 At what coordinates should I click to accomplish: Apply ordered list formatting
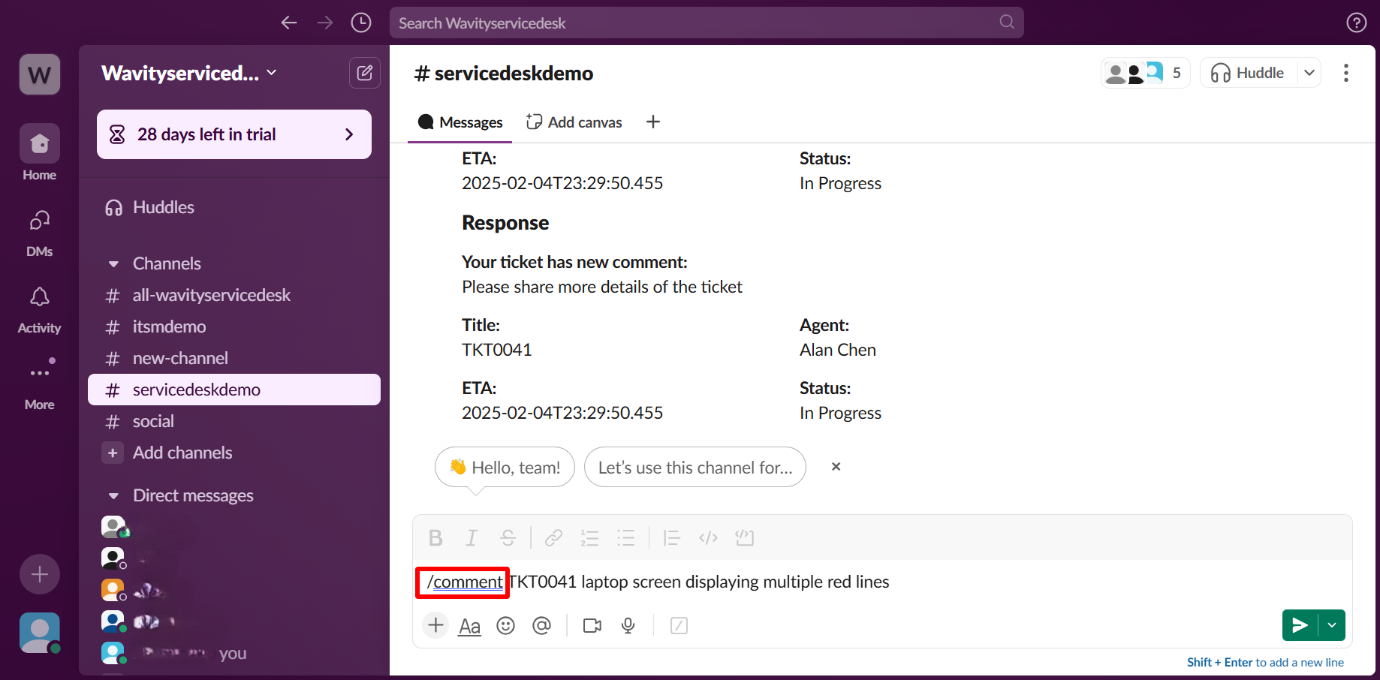590,538
